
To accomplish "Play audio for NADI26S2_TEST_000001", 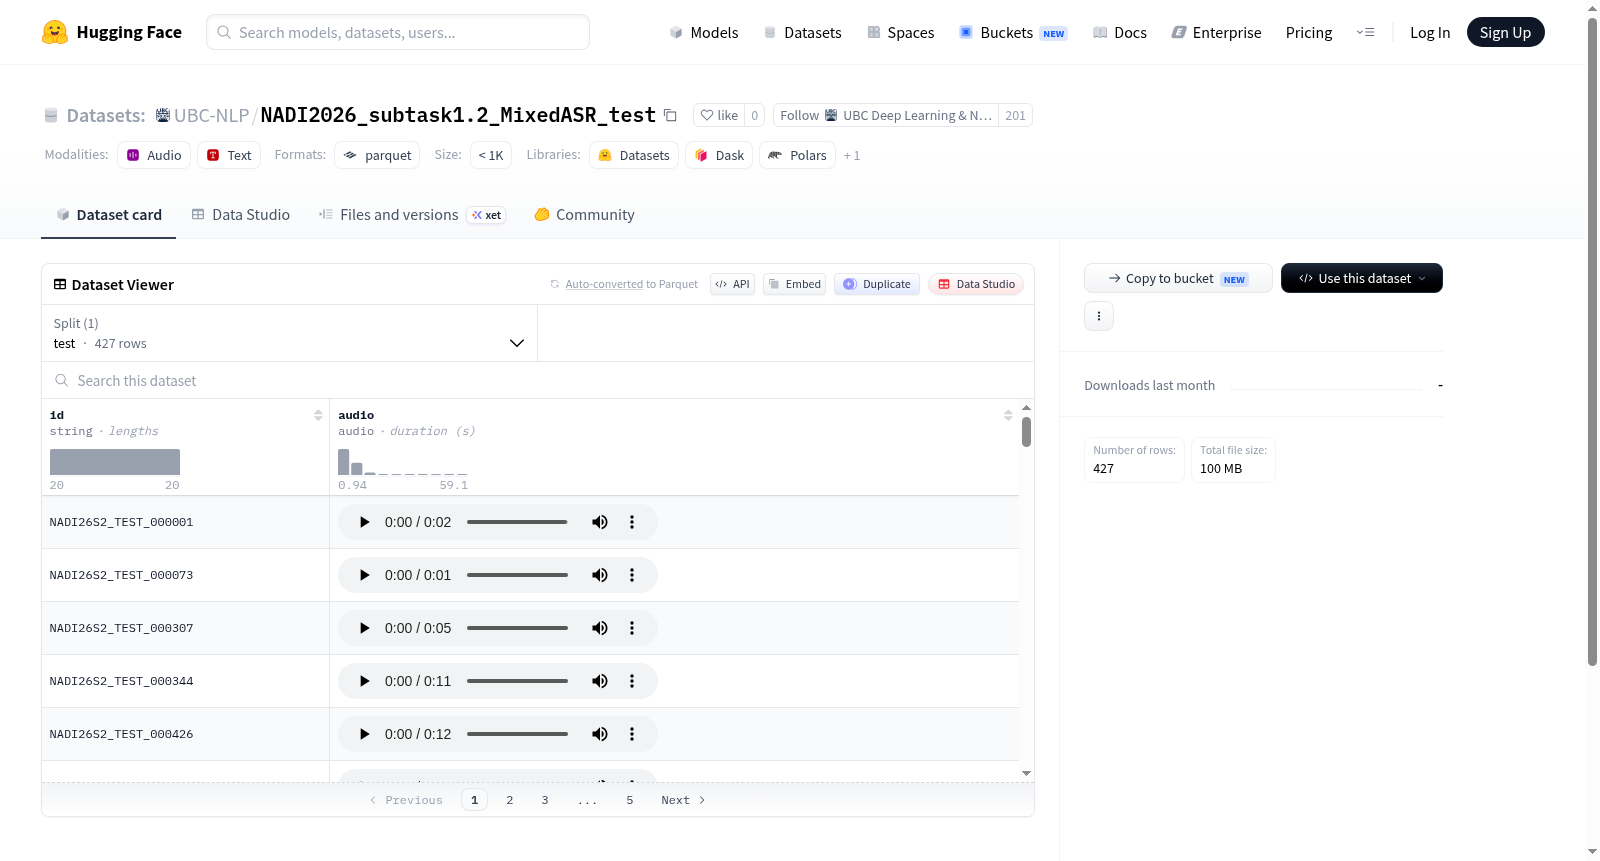I will tap(364, 522).
